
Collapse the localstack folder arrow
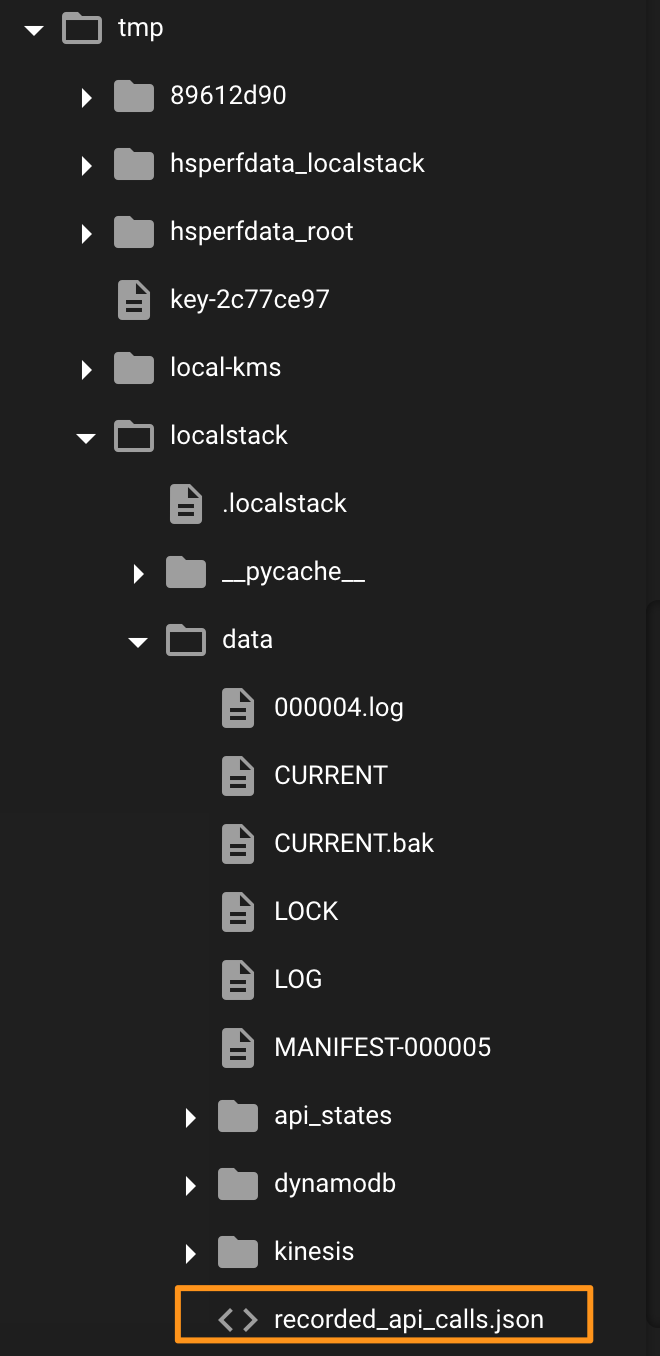click(86, 438)
